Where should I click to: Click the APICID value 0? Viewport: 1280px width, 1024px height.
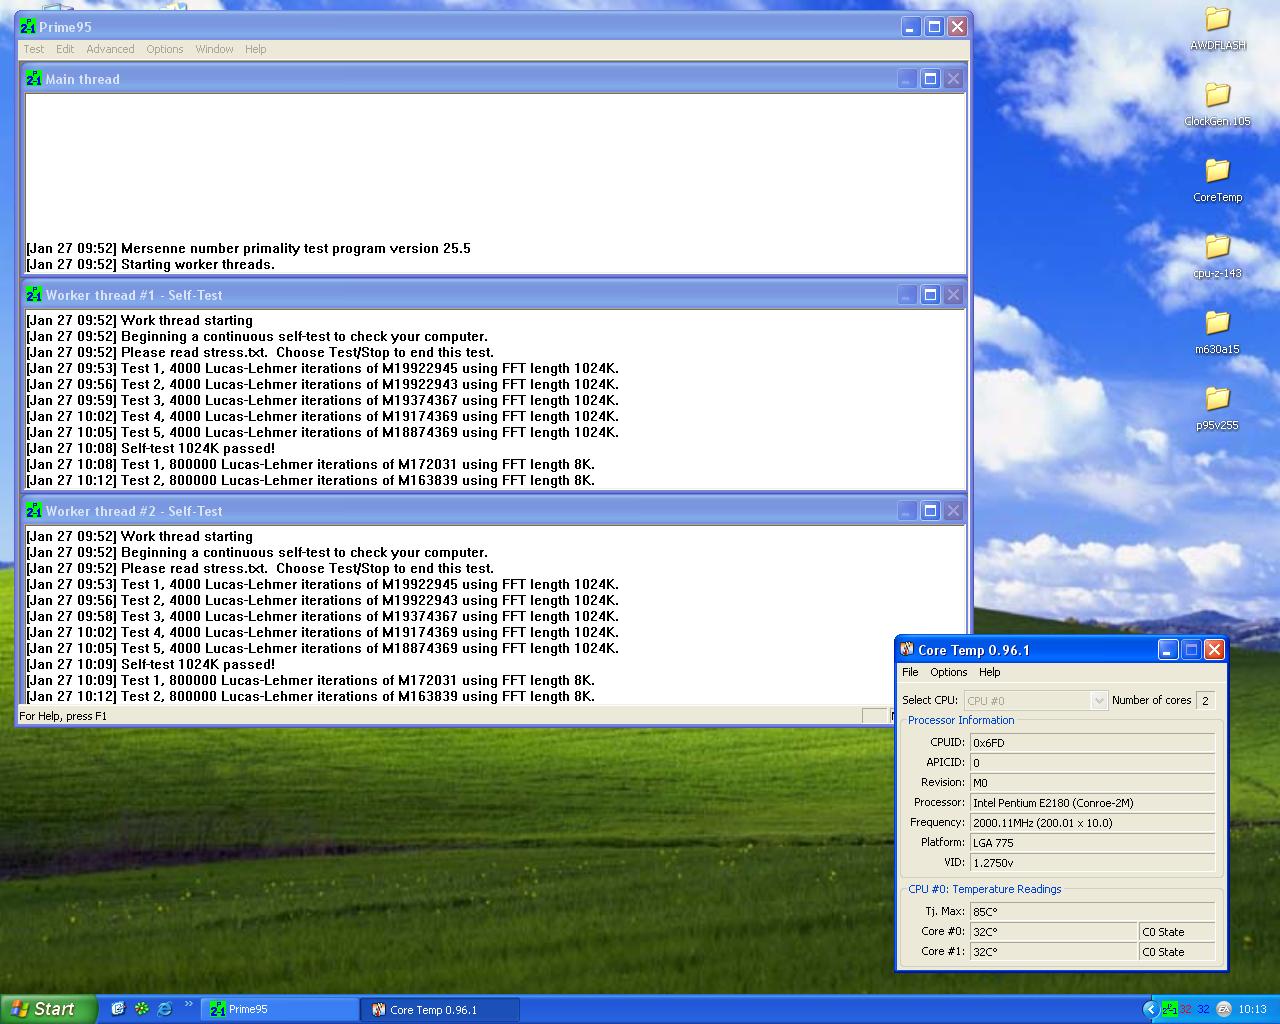(1092, 763)
